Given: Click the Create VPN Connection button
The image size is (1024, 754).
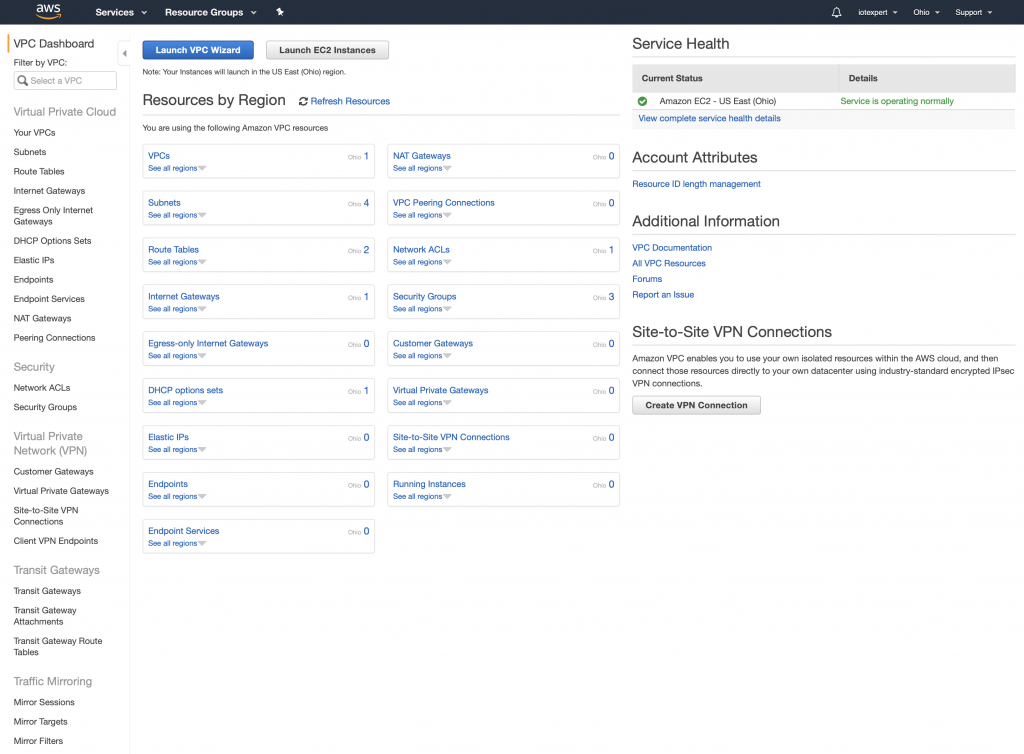Looking at the screenshot, I should pos(696,405).
